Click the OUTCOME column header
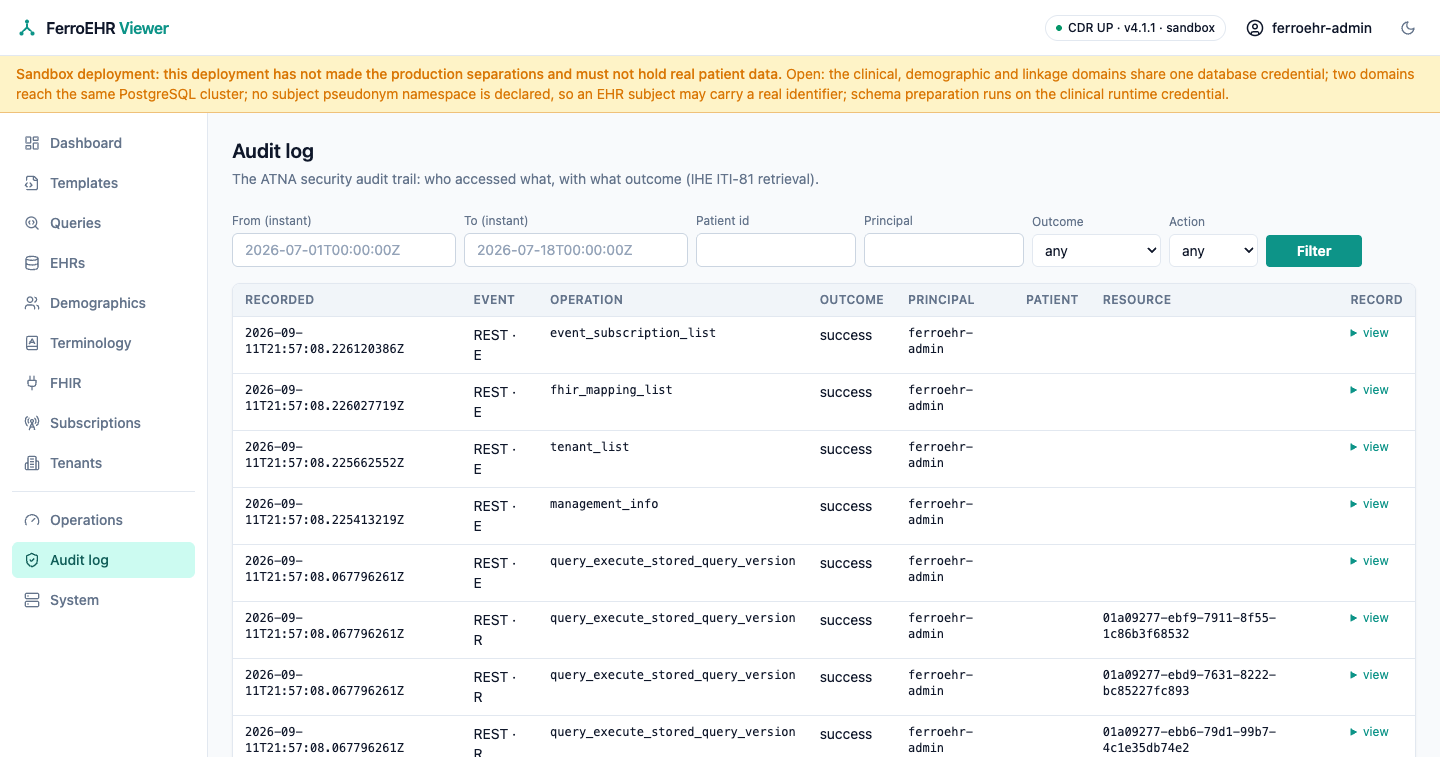The image size is (1440, 757). tap(852, 300)
